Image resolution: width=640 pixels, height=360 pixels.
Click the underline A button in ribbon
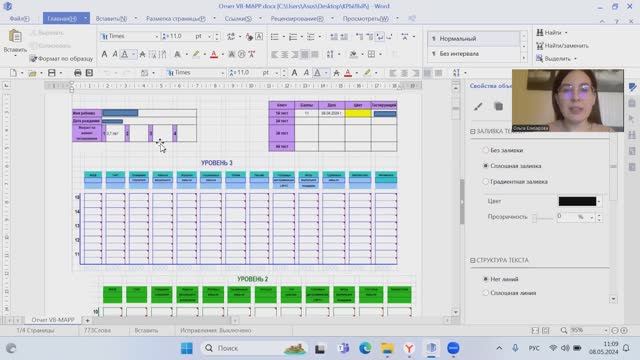[x=125, y=54]
